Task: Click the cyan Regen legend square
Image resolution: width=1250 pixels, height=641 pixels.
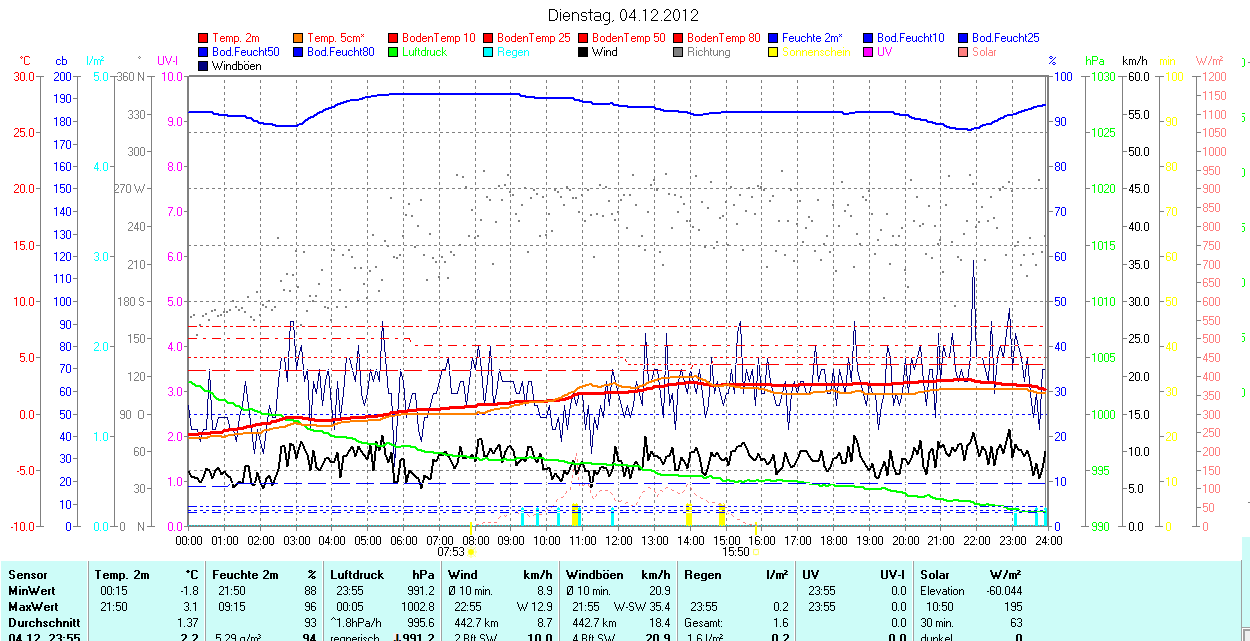Action: point(489,52)
